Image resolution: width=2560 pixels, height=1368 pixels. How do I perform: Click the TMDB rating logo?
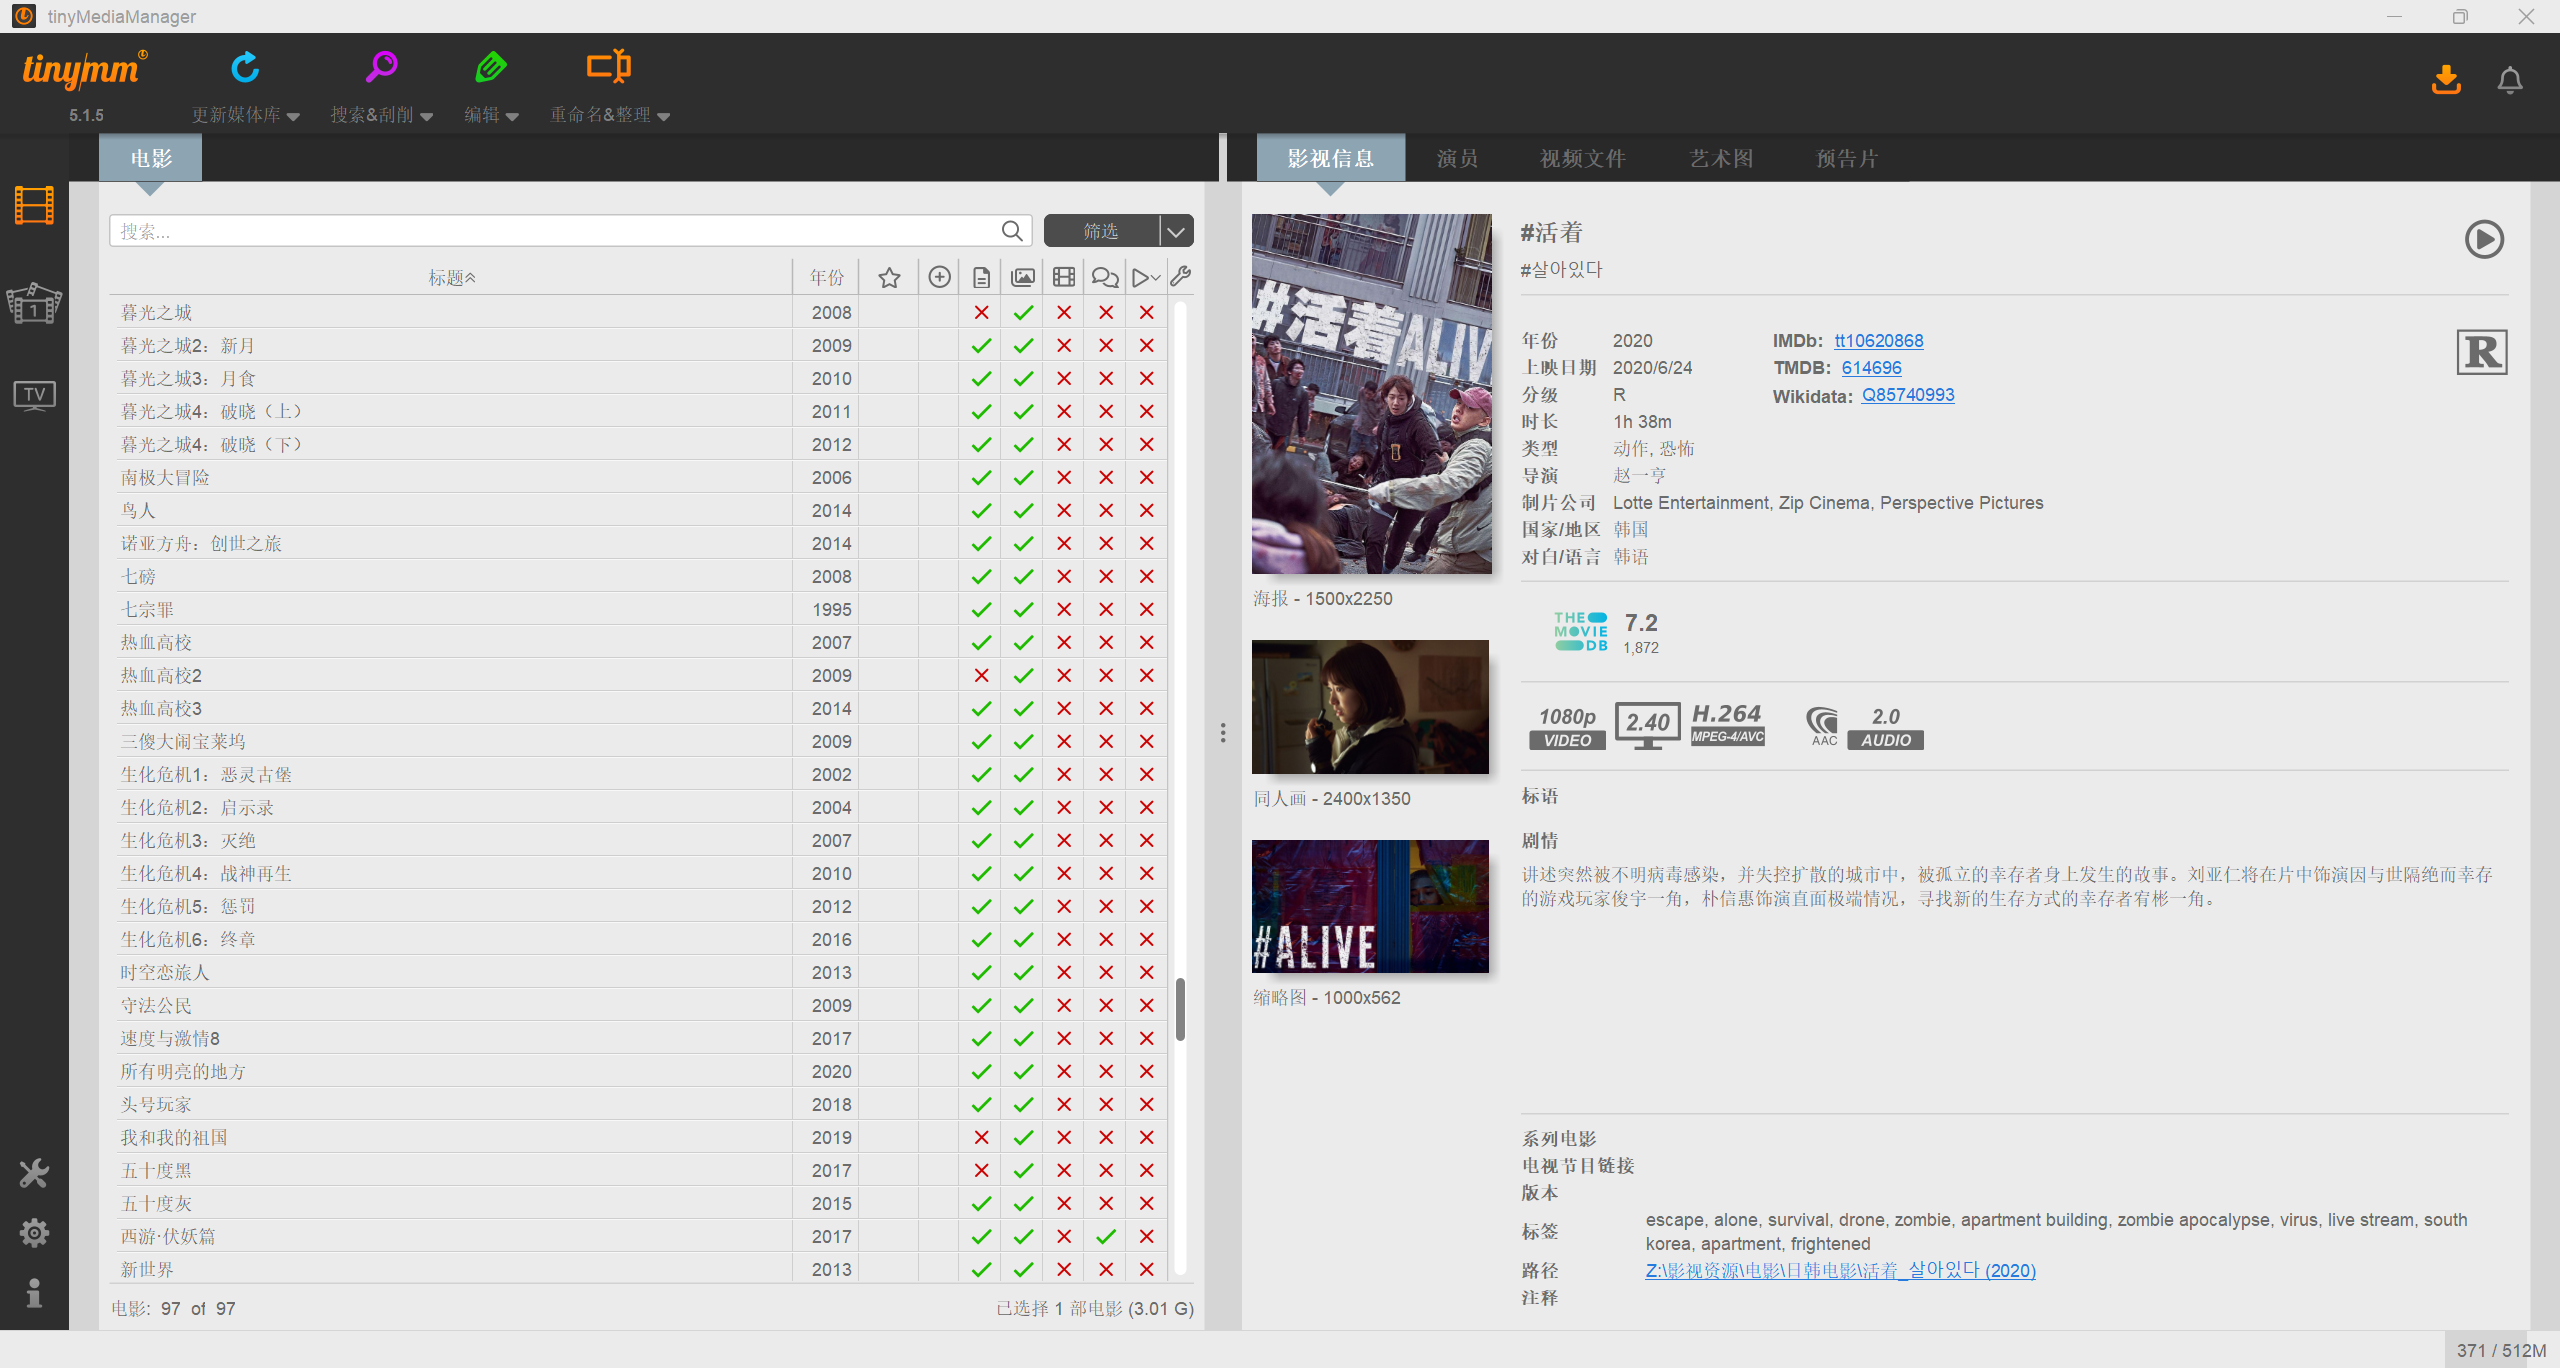tap(1581, 632)
